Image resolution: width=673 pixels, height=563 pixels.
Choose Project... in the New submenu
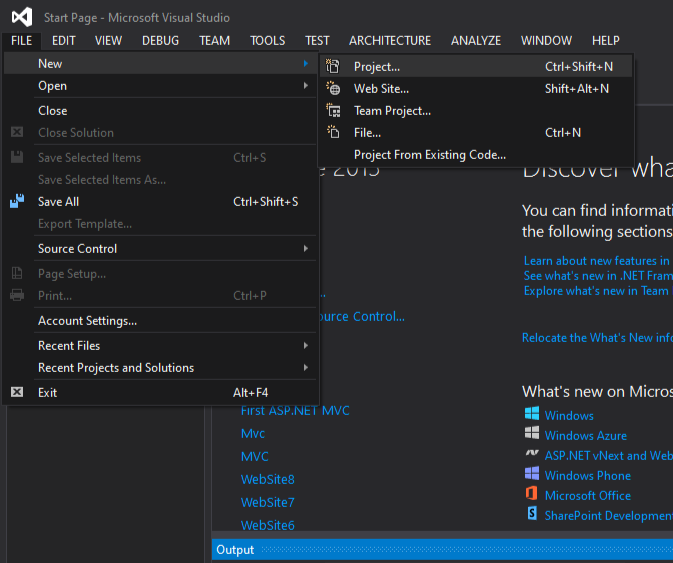476,67
